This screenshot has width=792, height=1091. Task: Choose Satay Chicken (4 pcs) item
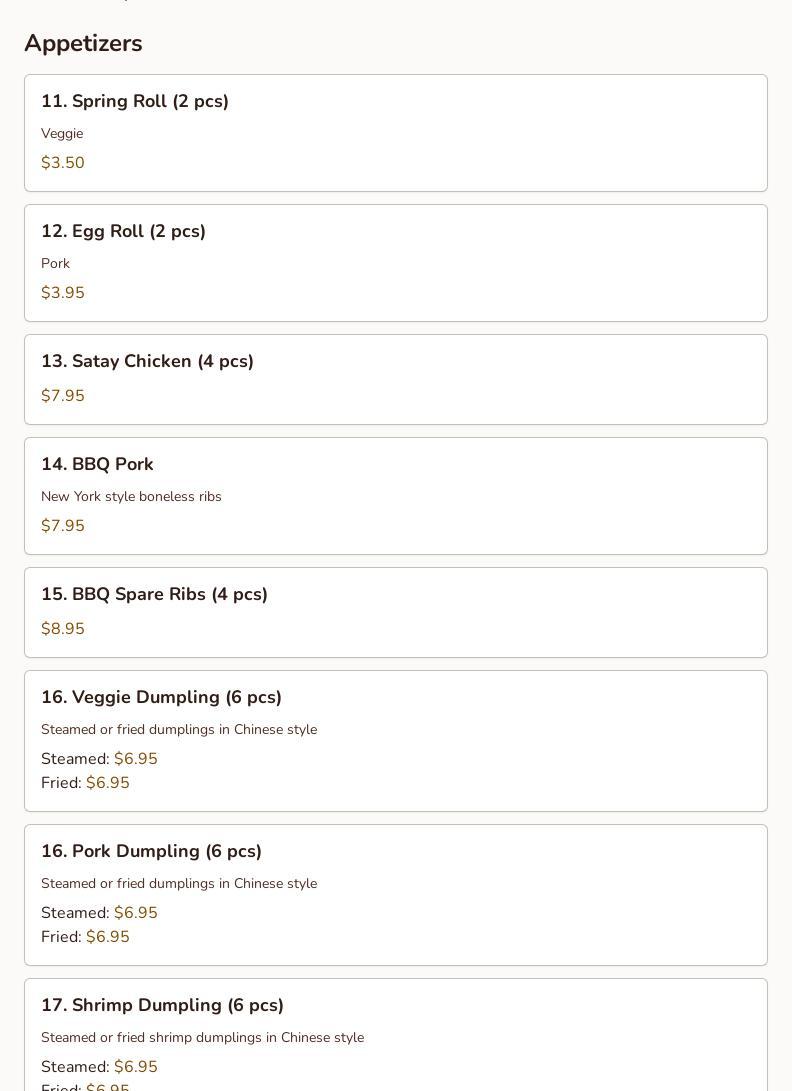[396, 379]
